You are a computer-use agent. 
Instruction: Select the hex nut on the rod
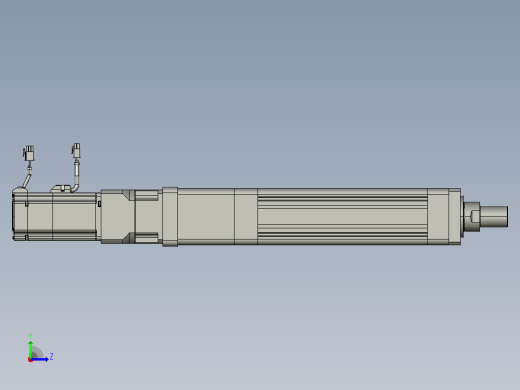[472, 217]
